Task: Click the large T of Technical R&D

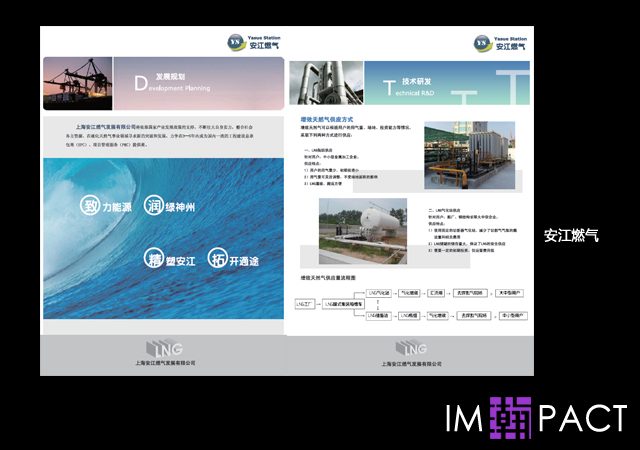Action: (389, 88)
